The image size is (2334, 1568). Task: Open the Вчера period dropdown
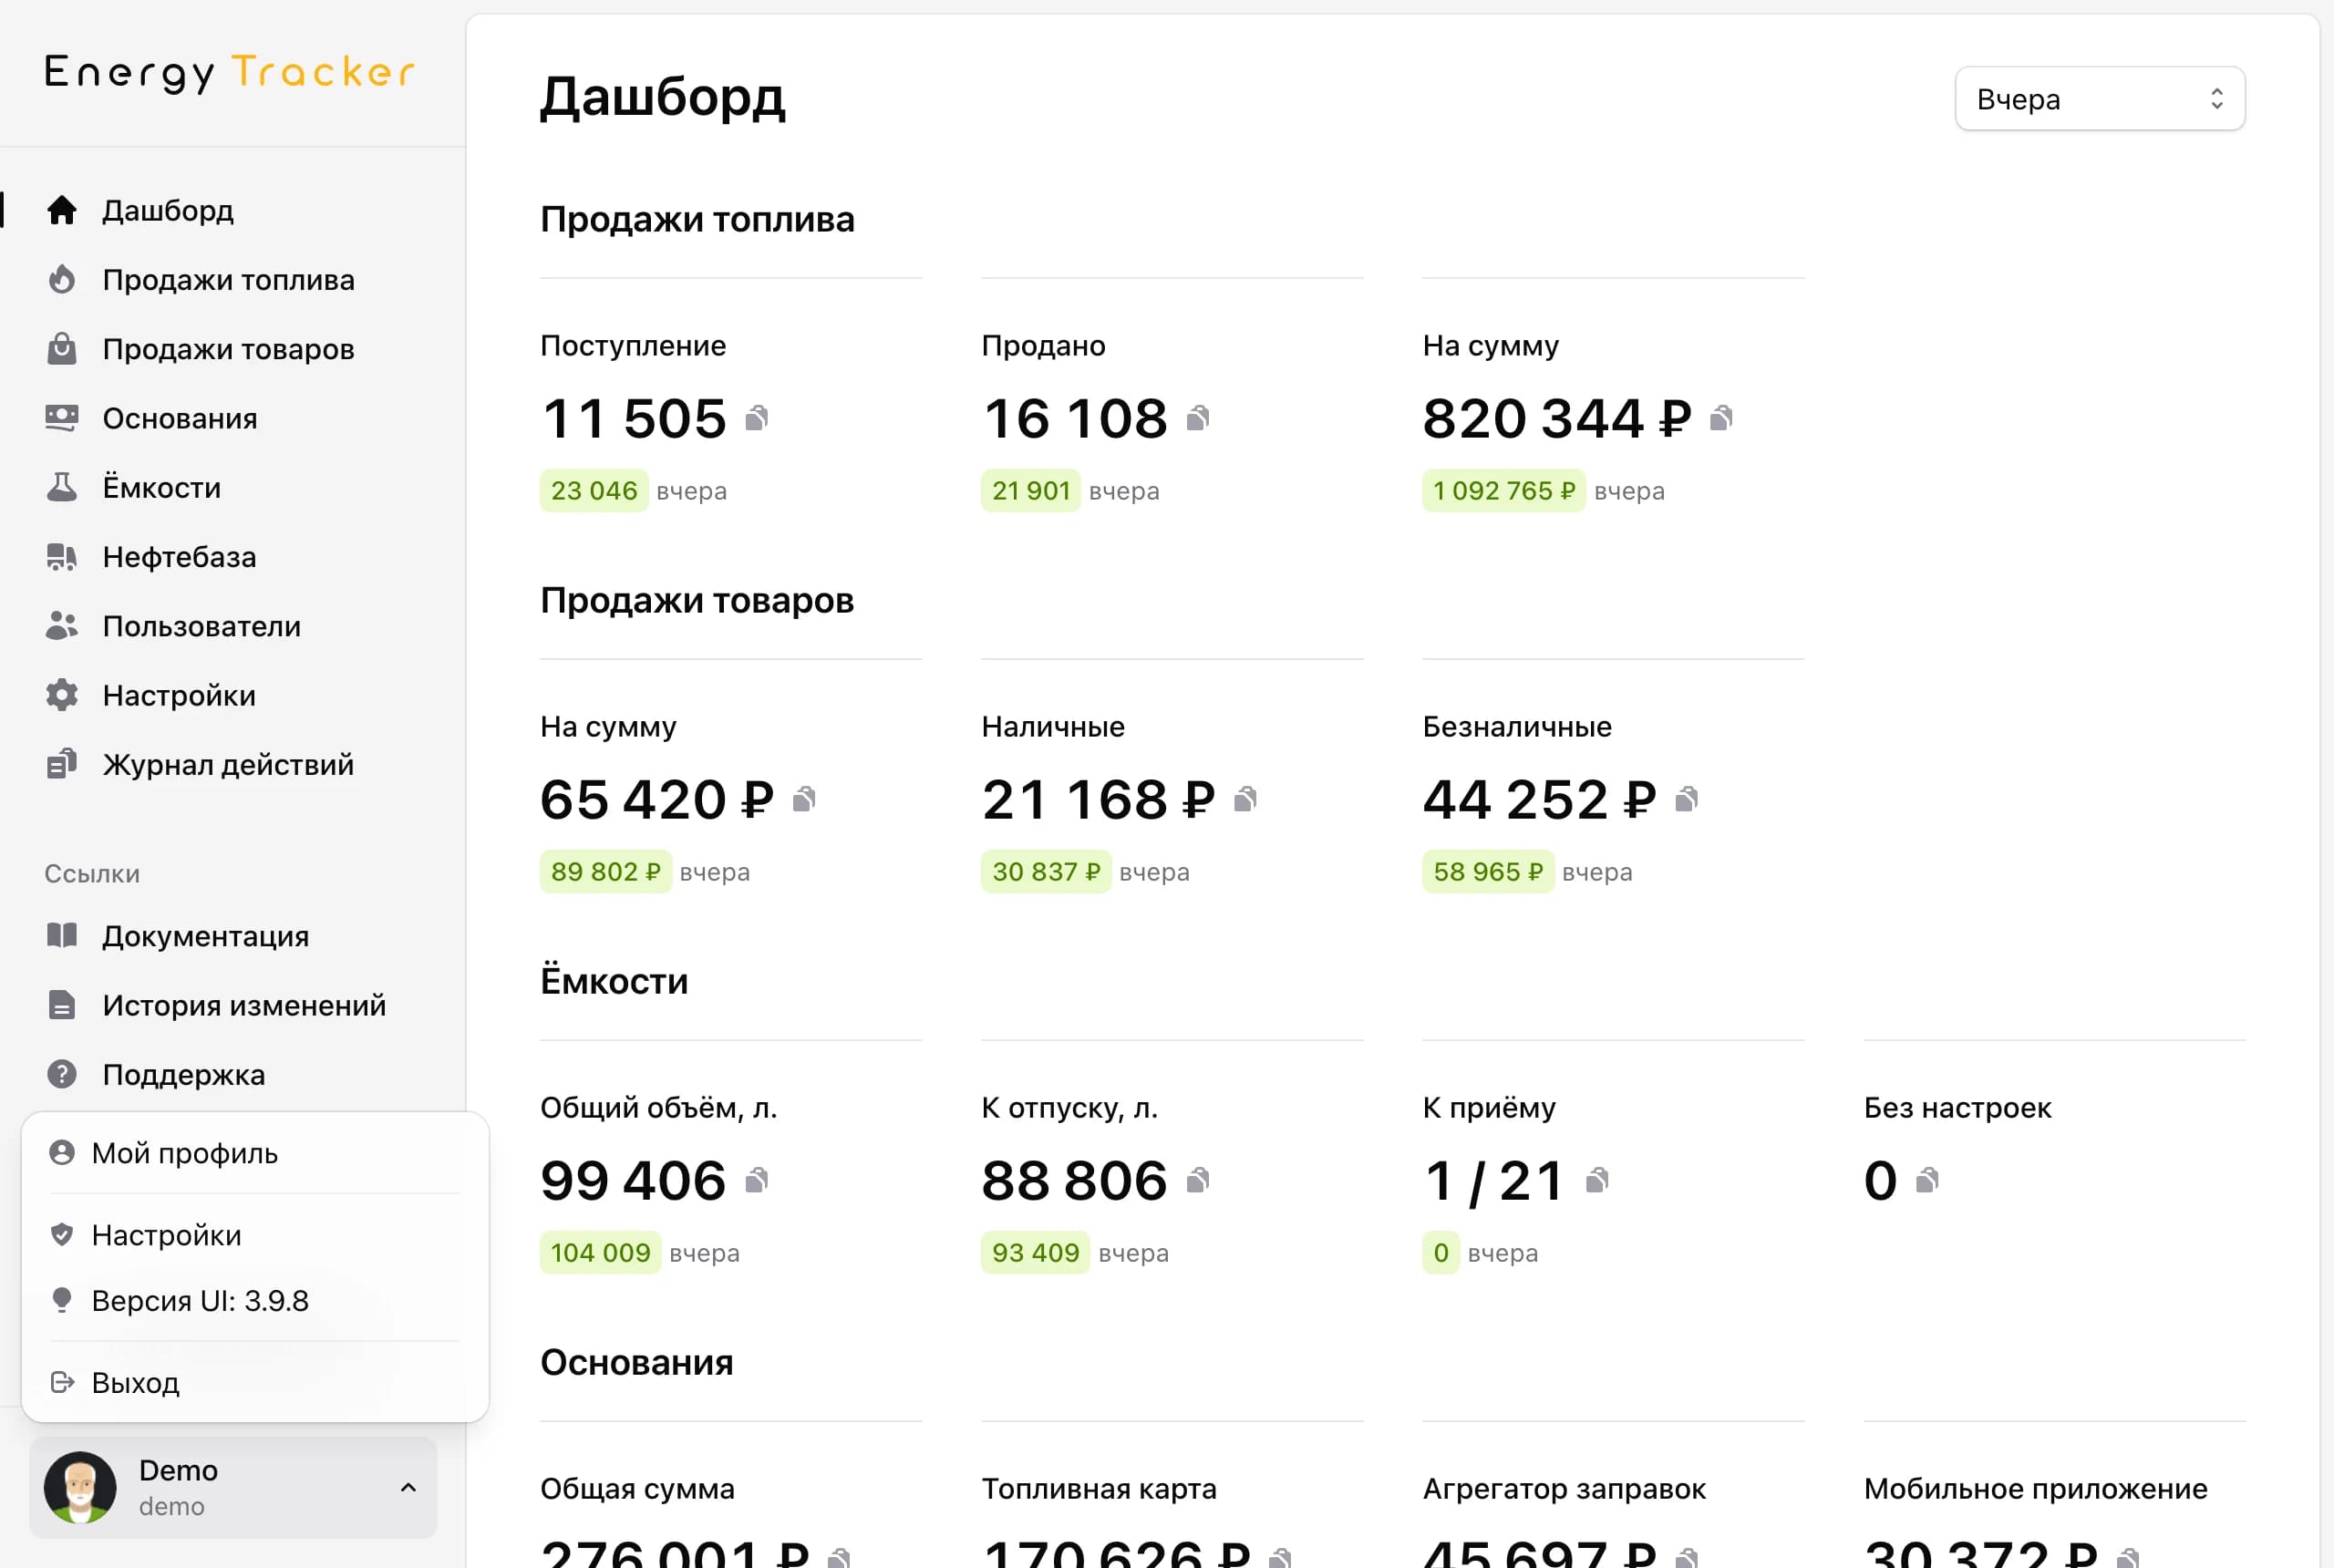point(2099,99)
